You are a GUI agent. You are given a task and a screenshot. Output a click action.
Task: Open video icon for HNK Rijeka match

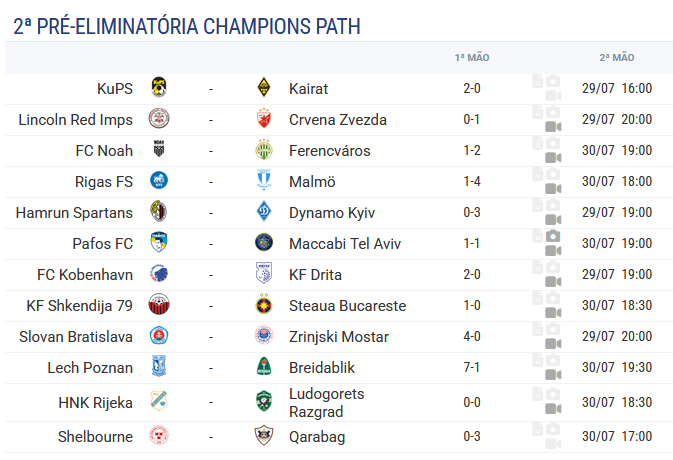pyautogui.click(x=553, y=409)
